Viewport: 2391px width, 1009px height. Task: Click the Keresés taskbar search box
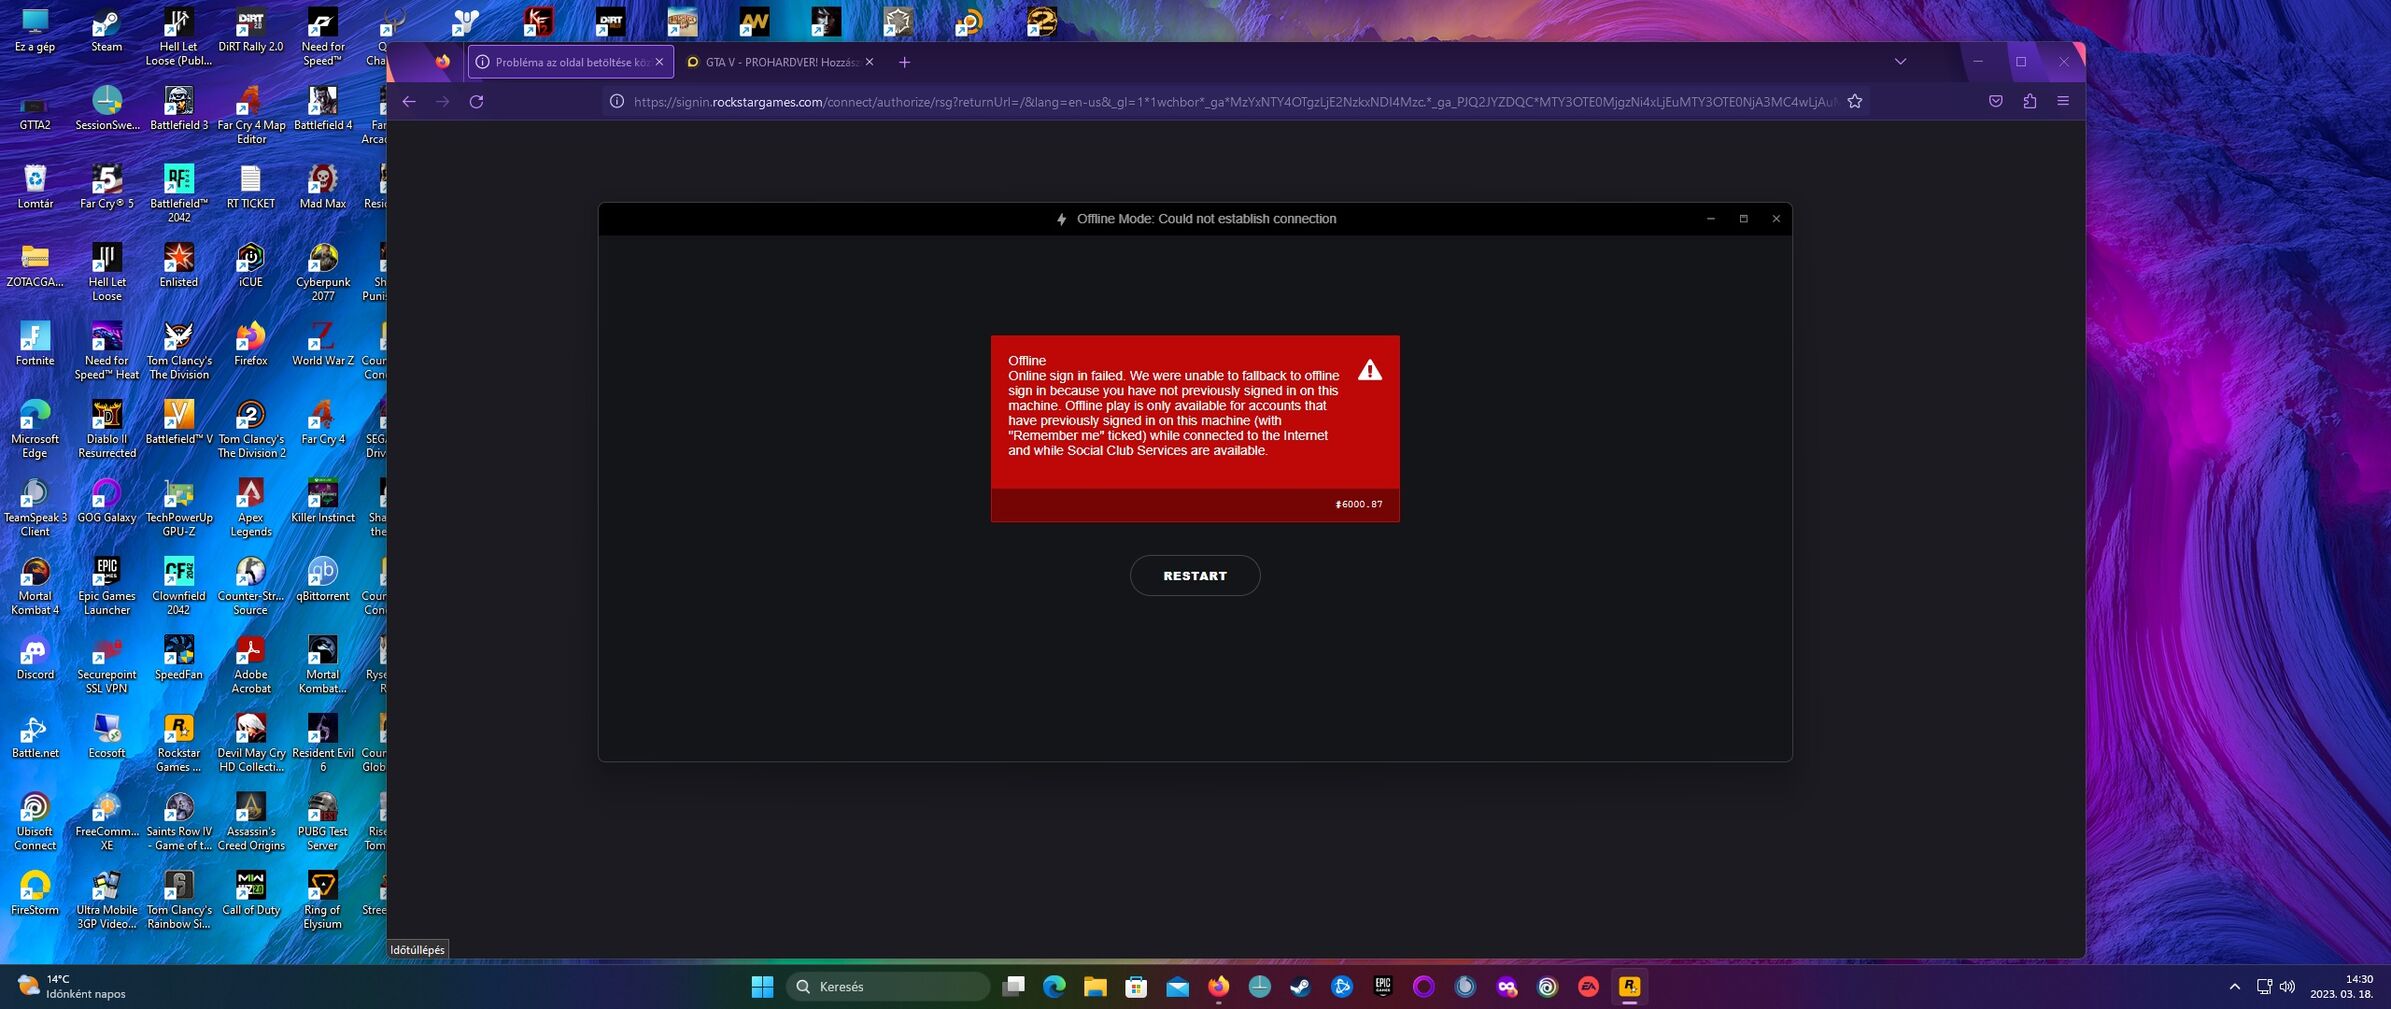click(x=888, y=987)
